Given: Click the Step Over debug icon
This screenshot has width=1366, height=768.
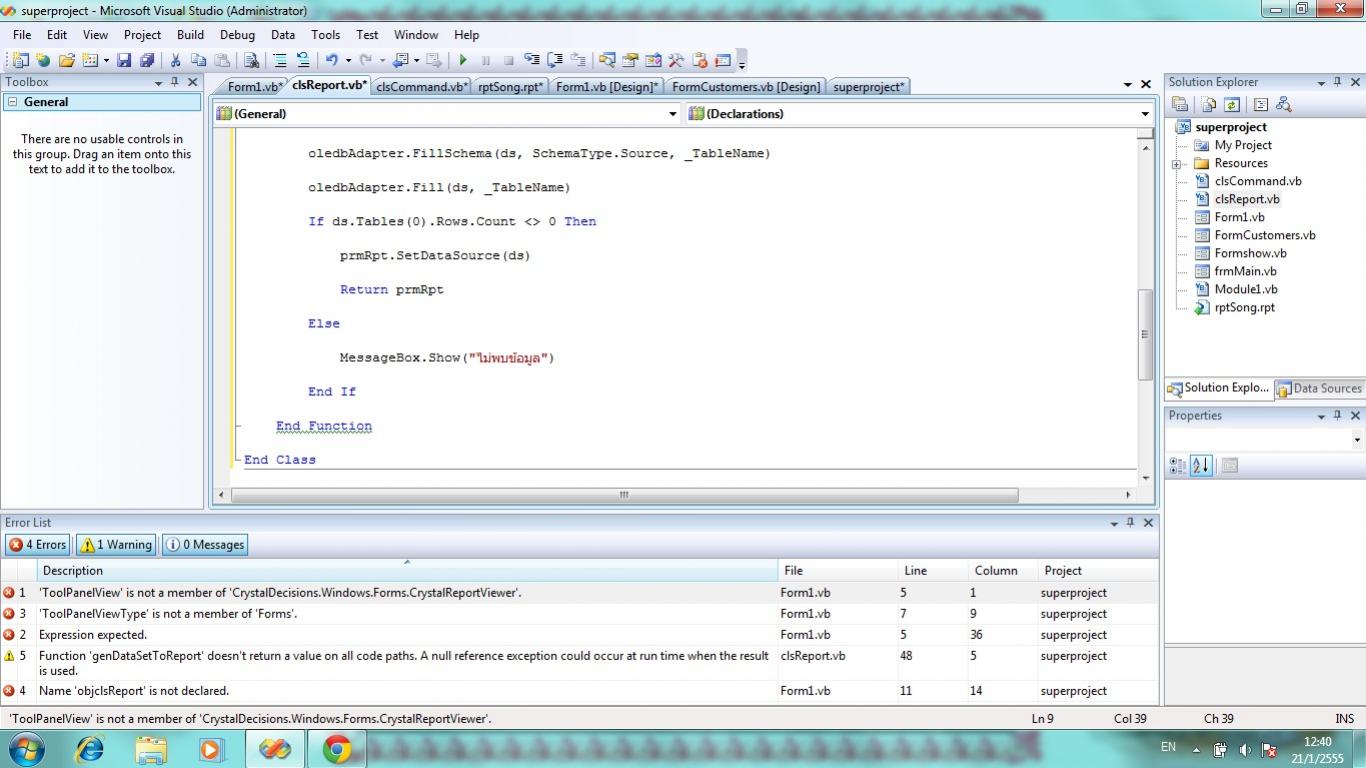Looking at the screenshot, I should [x=555, y=60].
